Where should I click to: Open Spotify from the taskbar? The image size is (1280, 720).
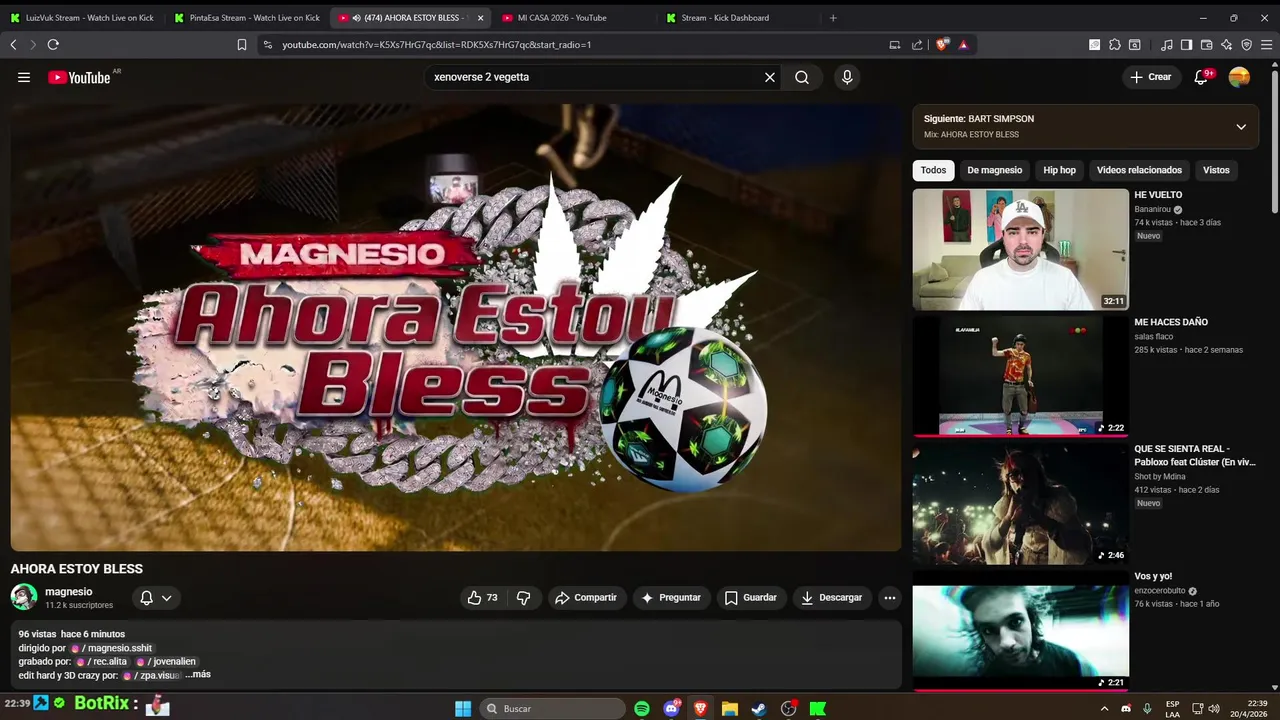click(642, 708)
